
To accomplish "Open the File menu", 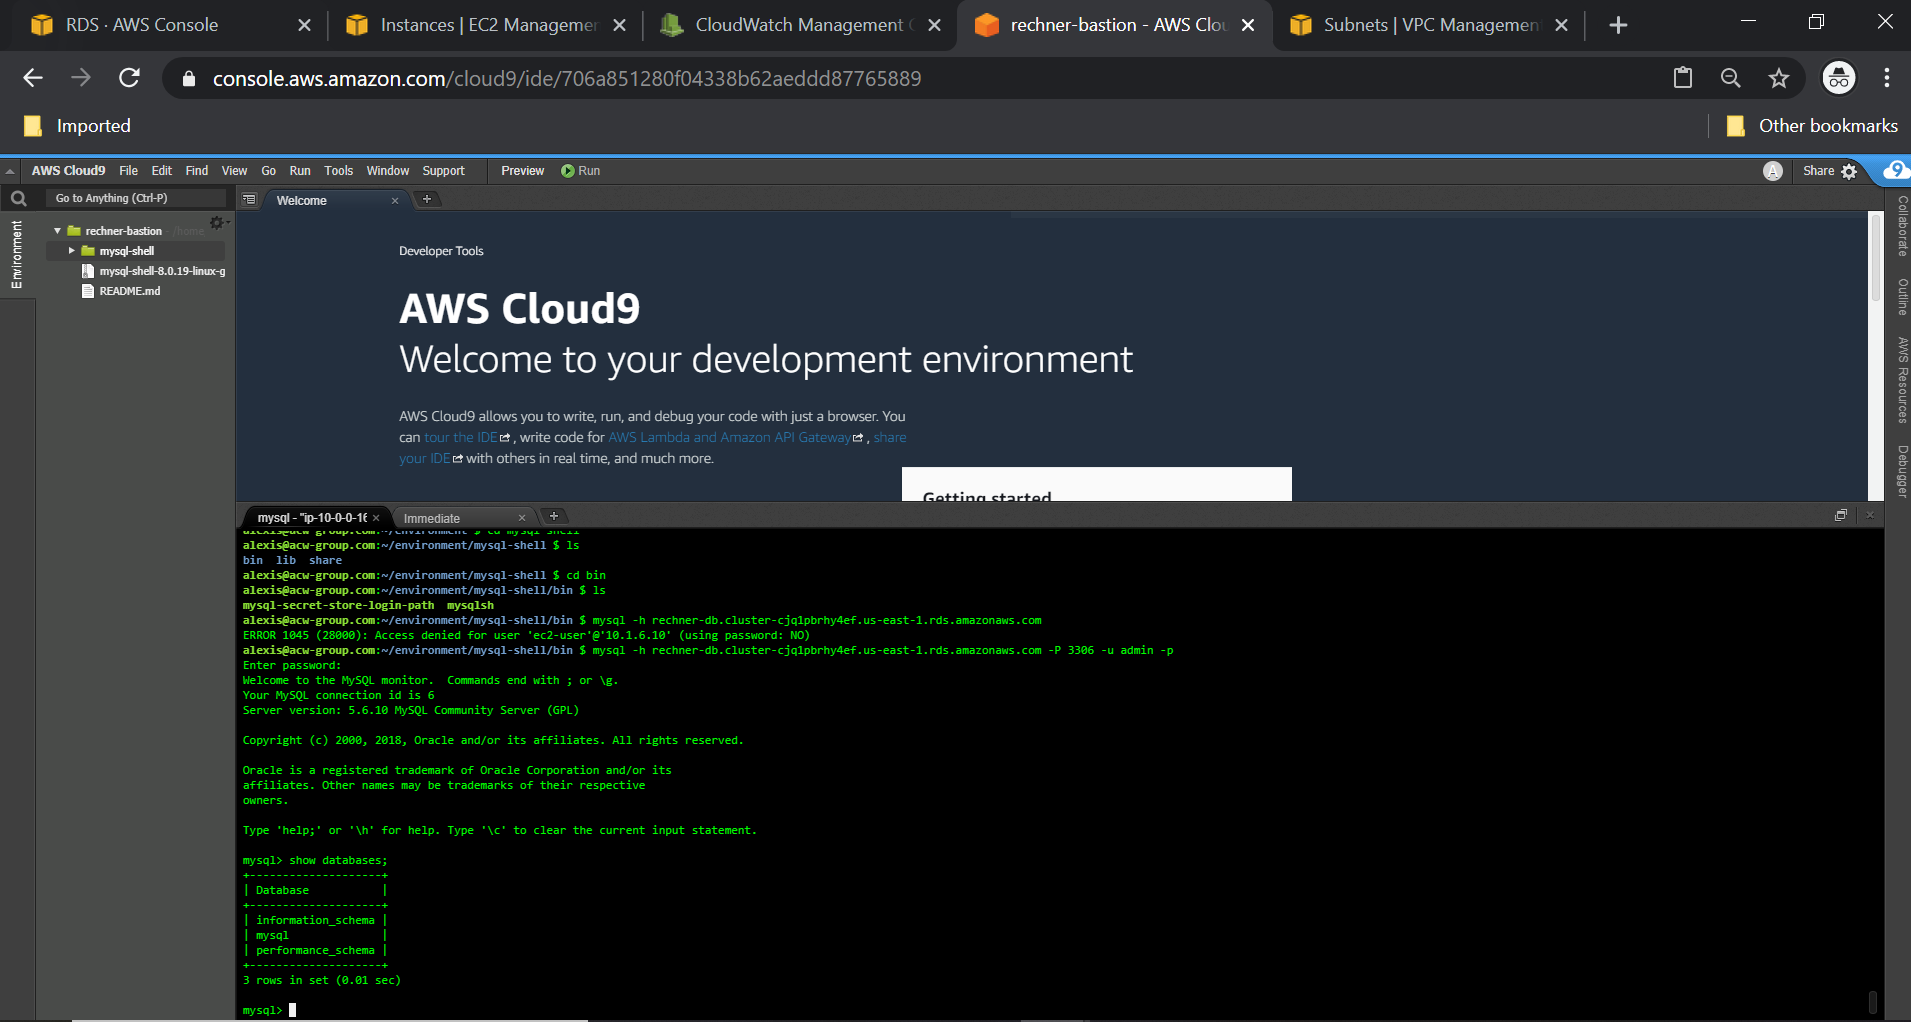I will click(x=129, y=171).
